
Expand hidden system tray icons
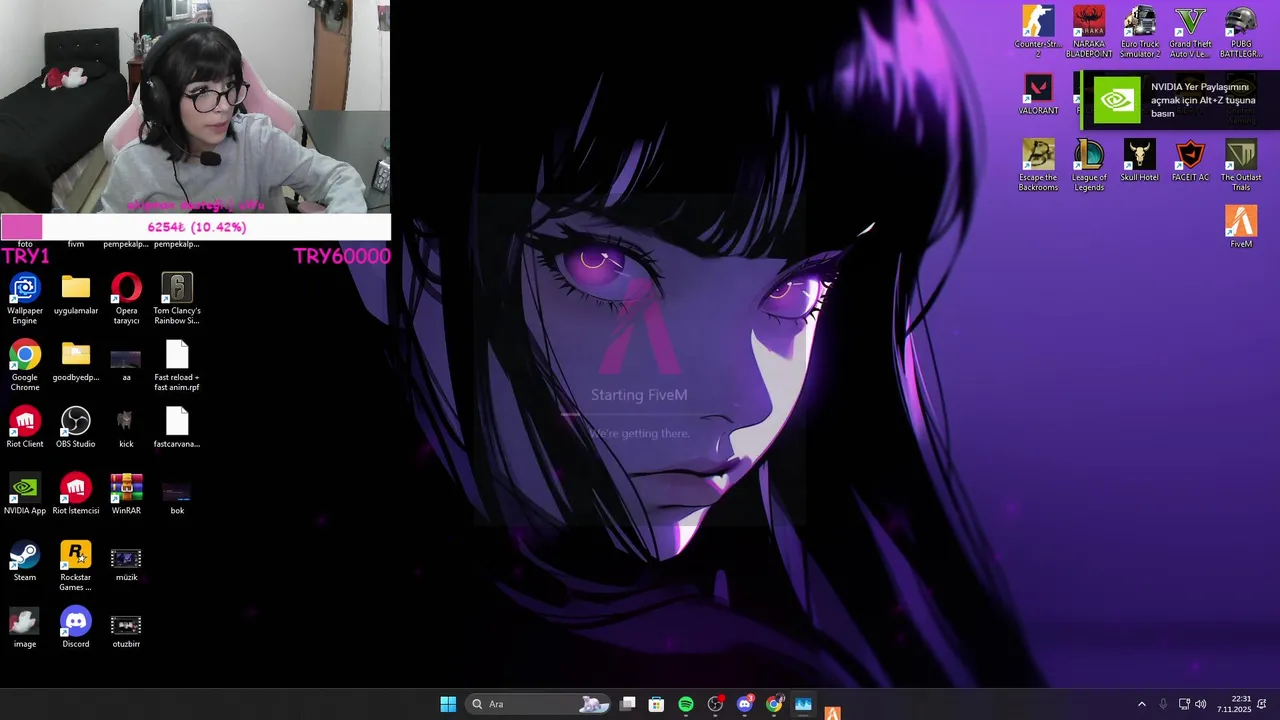(x=1142, y=704)
